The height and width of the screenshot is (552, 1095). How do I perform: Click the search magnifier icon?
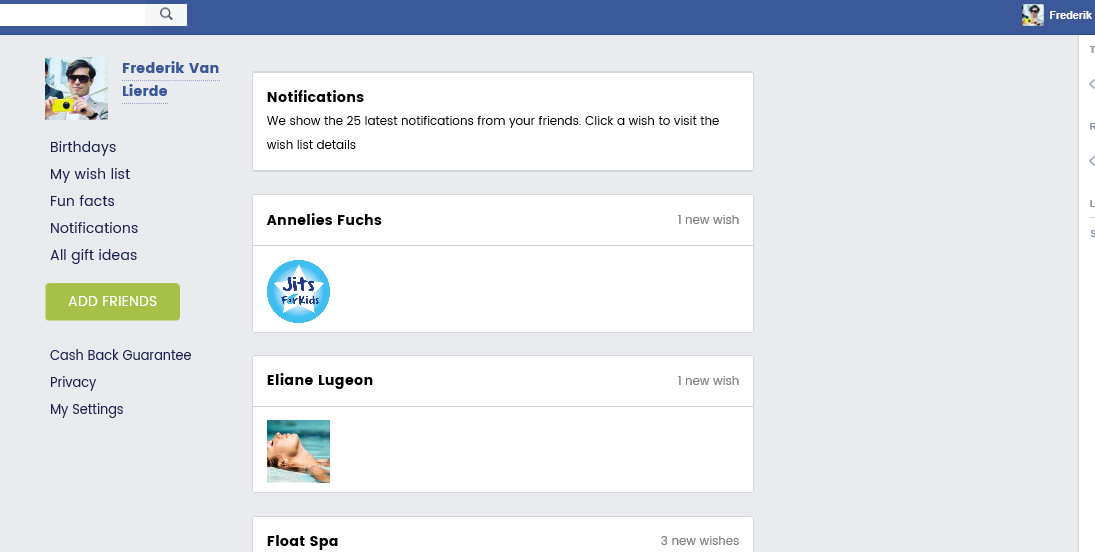click(x=166, y=14)
